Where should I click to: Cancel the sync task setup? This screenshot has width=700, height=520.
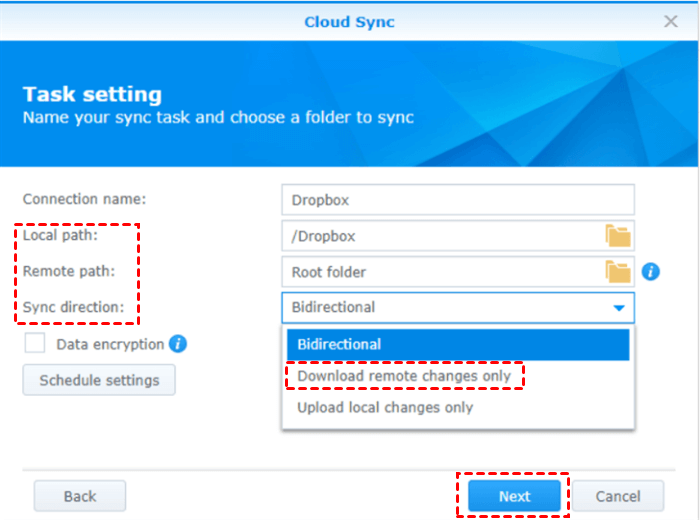coord(618,496)
